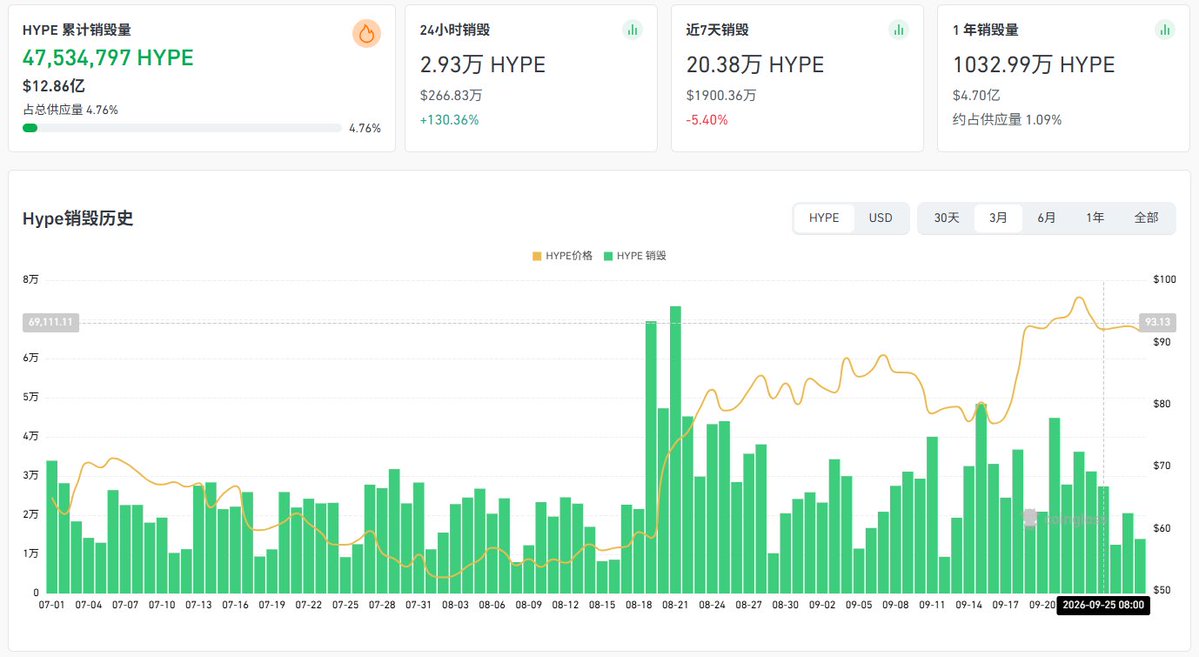Click the 09-14 x-axis date label
The width and height of the screenshot is (1199, 657).
pos(969,605)
